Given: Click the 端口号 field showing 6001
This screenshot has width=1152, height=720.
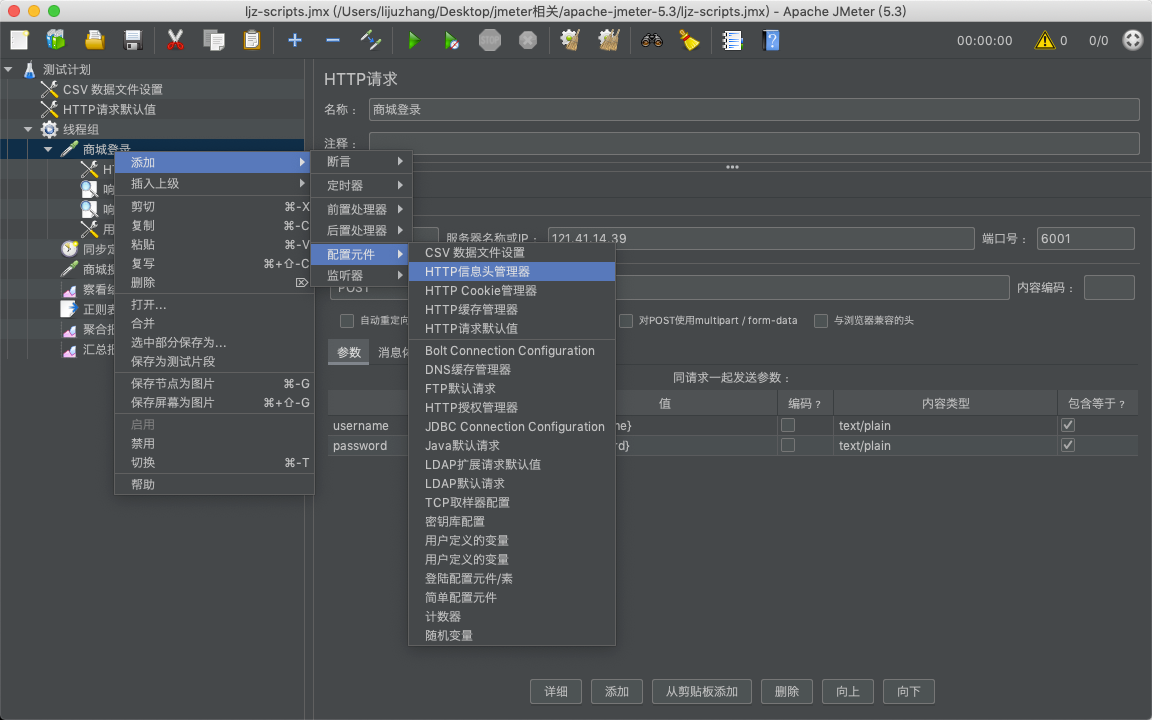Looking at the screenshot, I should [x=1085, y=239].
